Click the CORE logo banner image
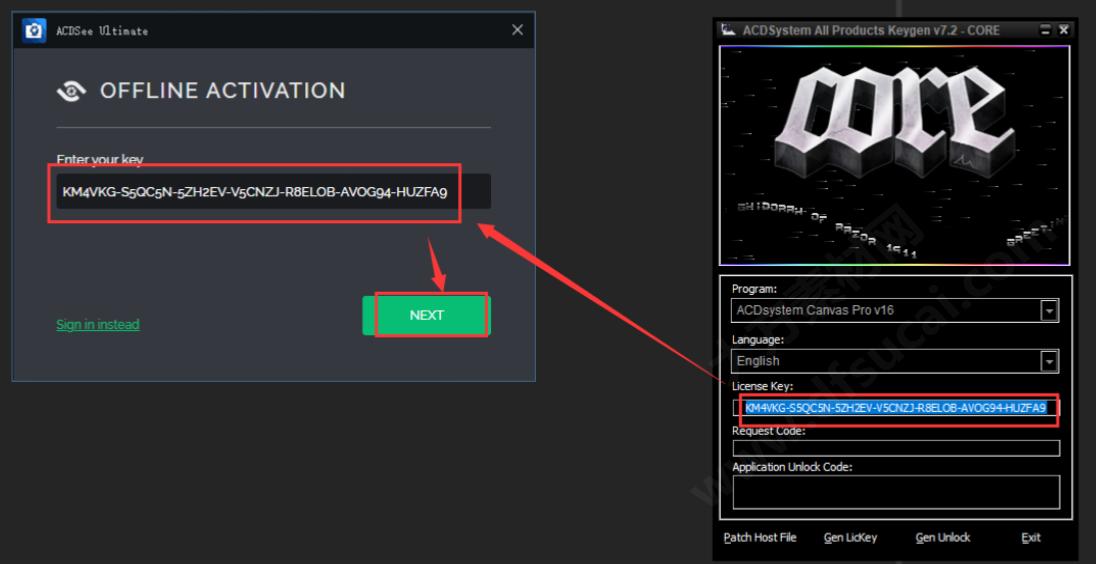 [895, 155]
